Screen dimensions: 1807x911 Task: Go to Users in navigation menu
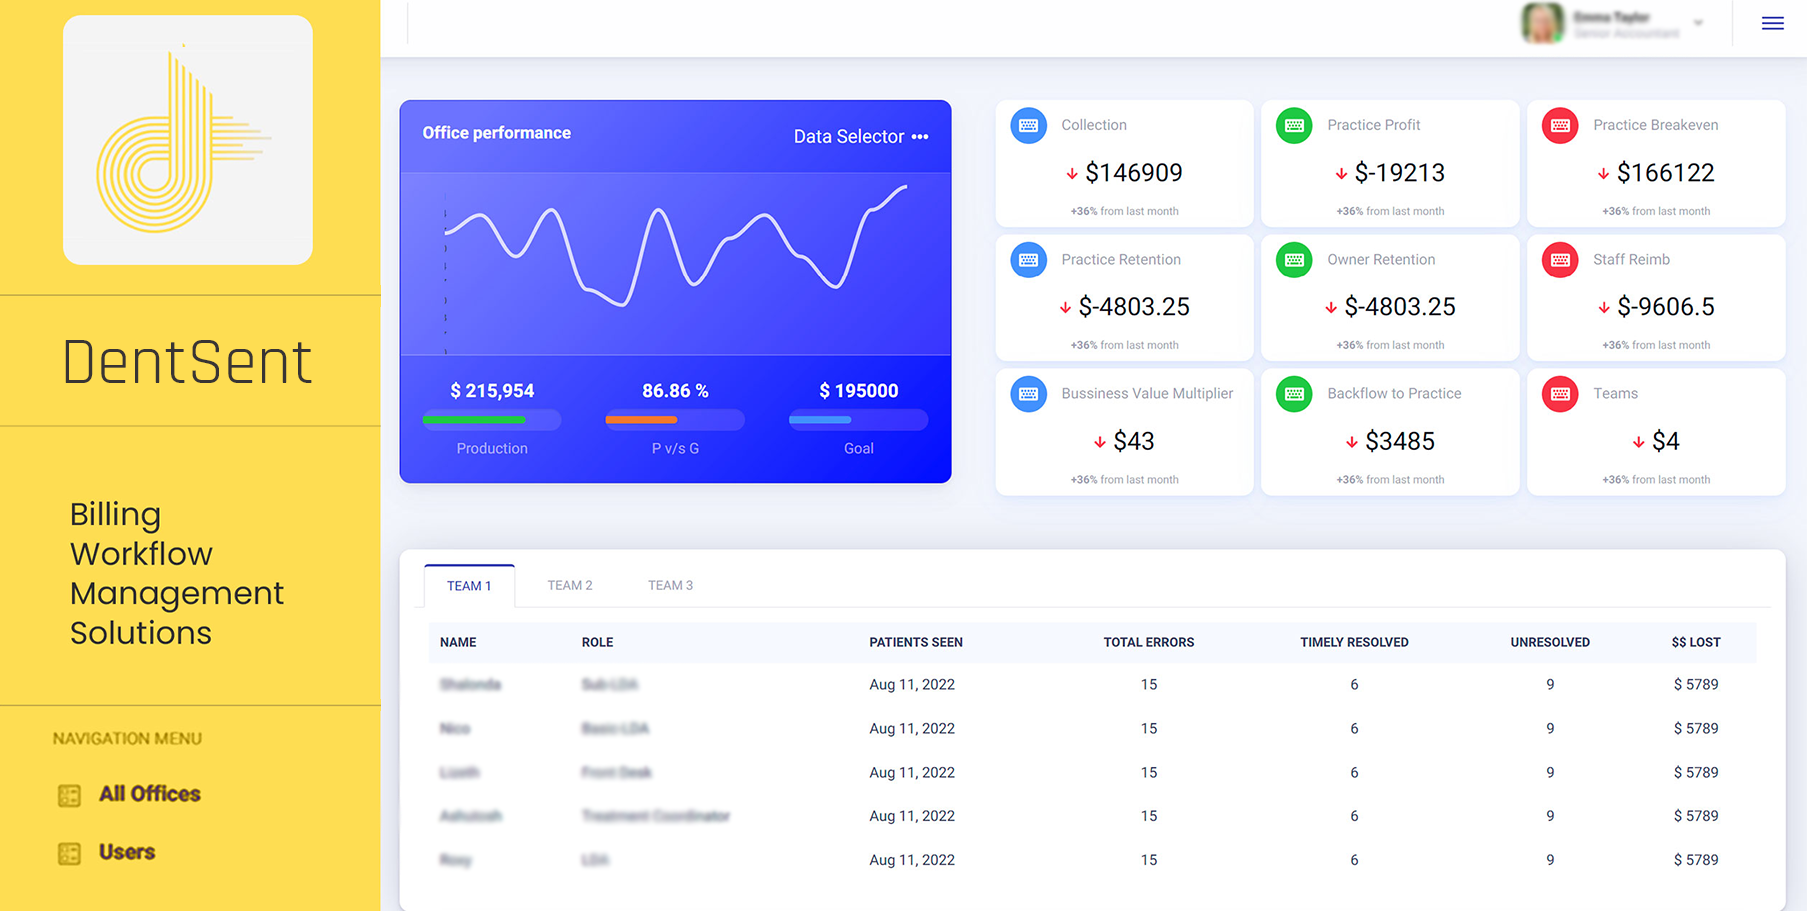coord(126,852)
